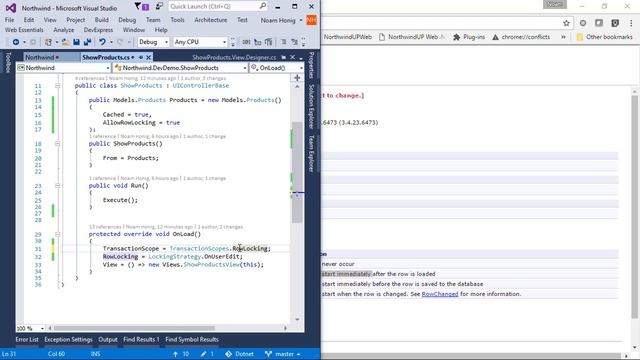This screenshot has height=360, width=640.
Task: Open the Any CPU platform dropdown
Action: [x=200, y=42]
